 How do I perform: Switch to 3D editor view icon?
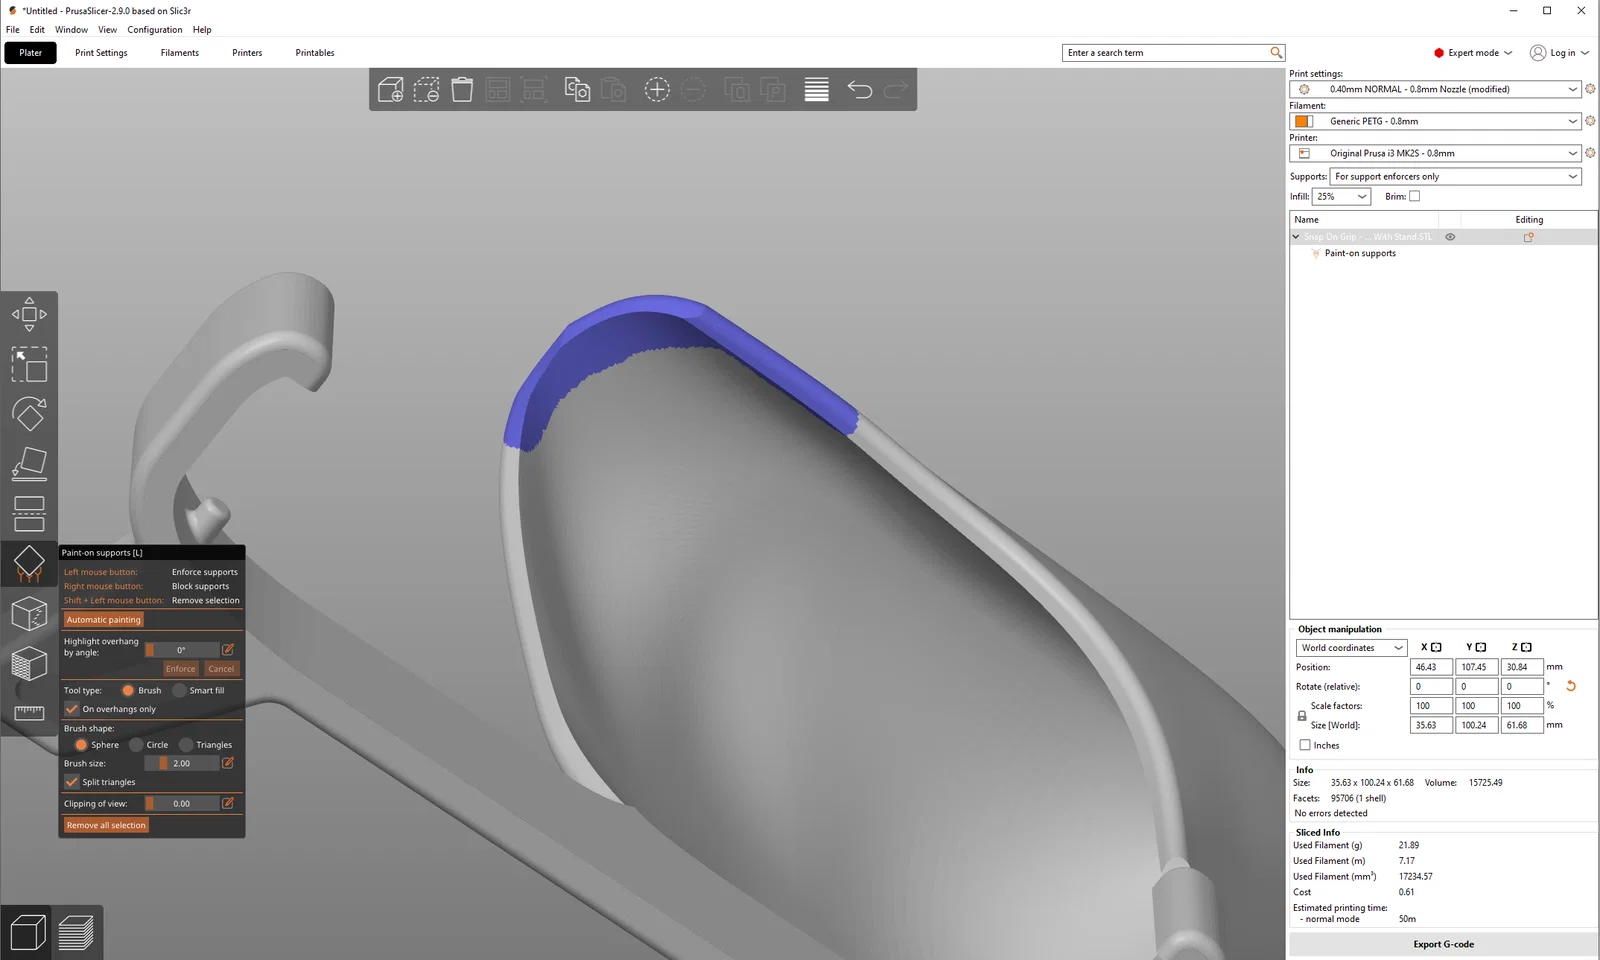[27, 932]
